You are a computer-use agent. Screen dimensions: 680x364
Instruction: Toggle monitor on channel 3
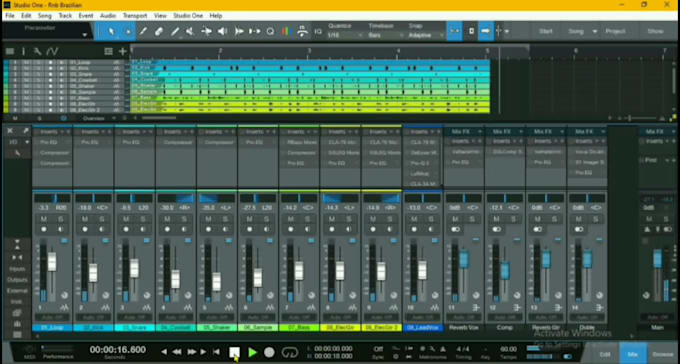coord(143,229)
